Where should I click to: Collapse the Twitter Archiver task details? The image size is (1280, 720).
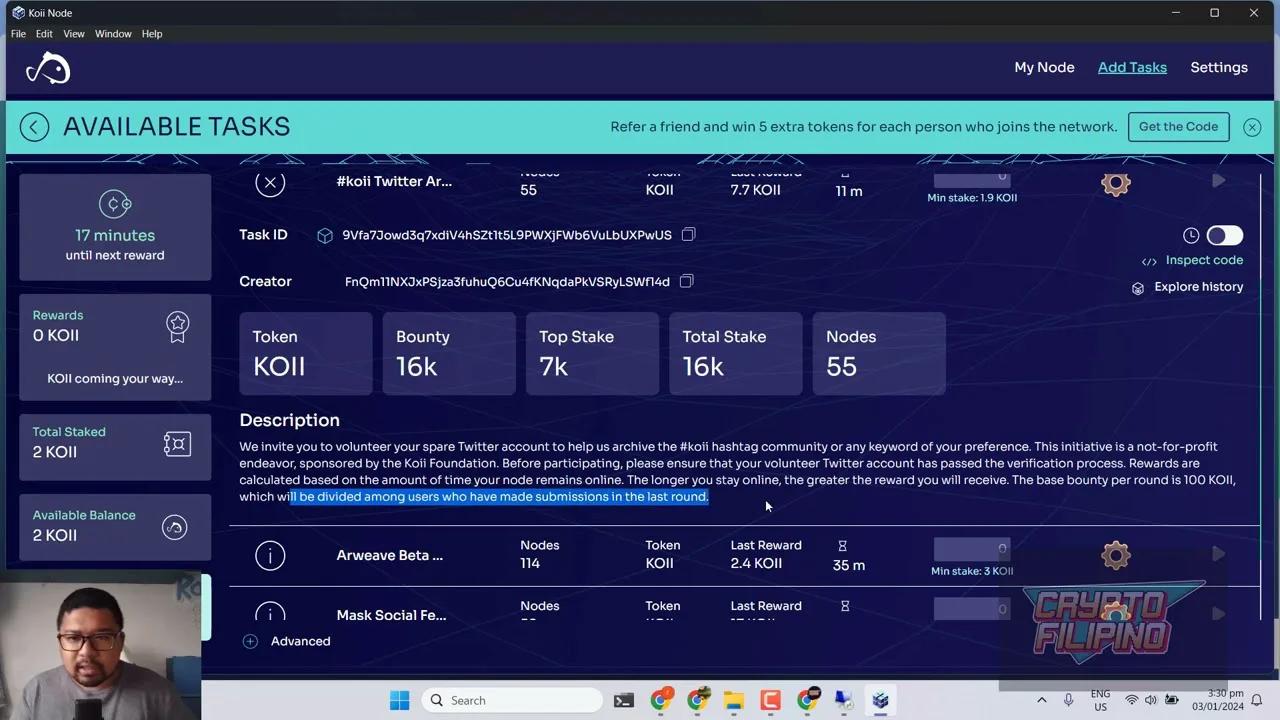coord(270,183)
